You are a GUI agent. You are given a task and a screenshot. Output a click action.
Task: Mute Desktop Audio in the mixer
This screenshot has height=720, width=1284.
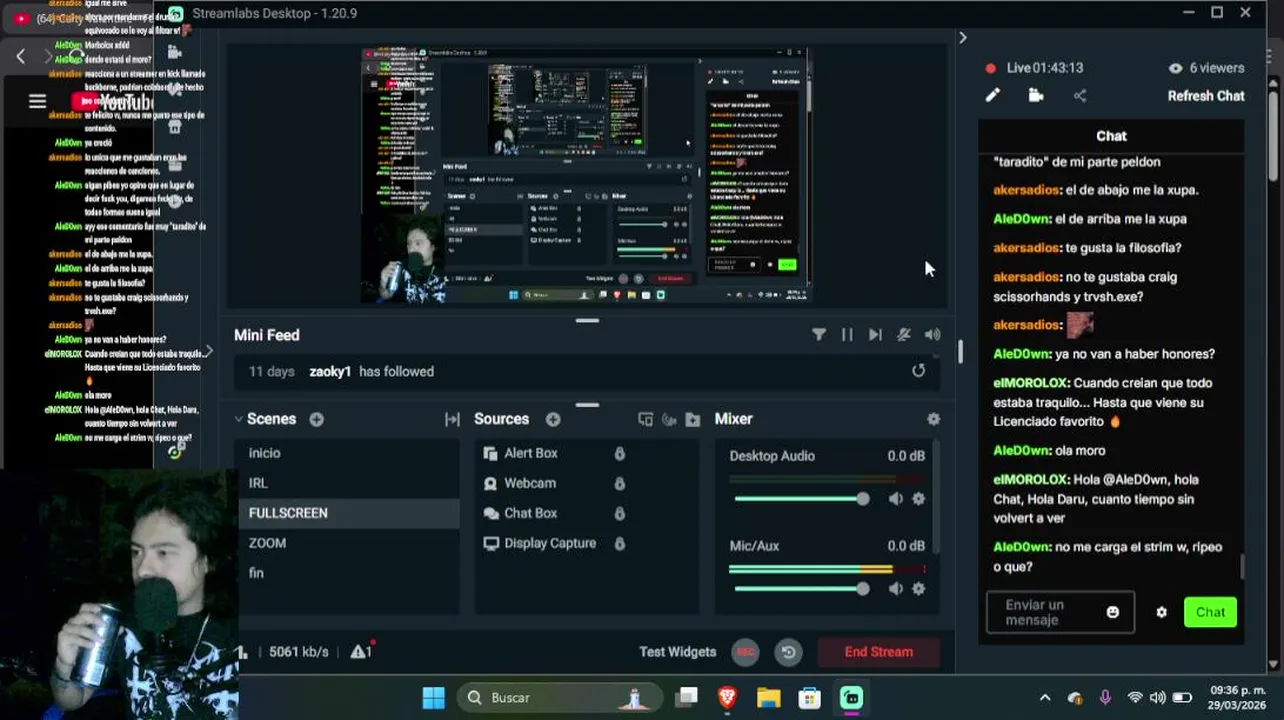tap(896, 499)
